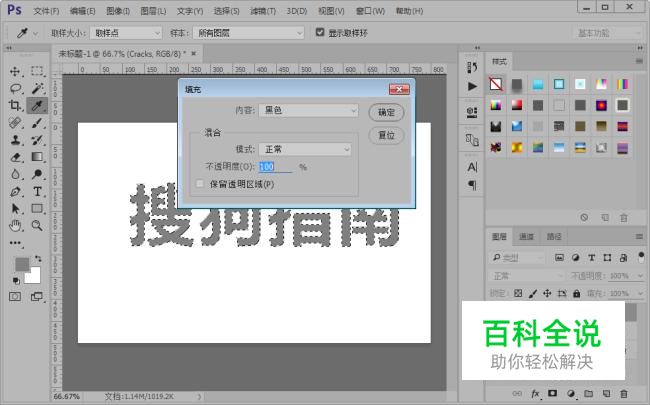Image resolution: width=650 pixels, height=405 pixels.
Task: Switch to the 通道 tab
Action: (526, 237)
